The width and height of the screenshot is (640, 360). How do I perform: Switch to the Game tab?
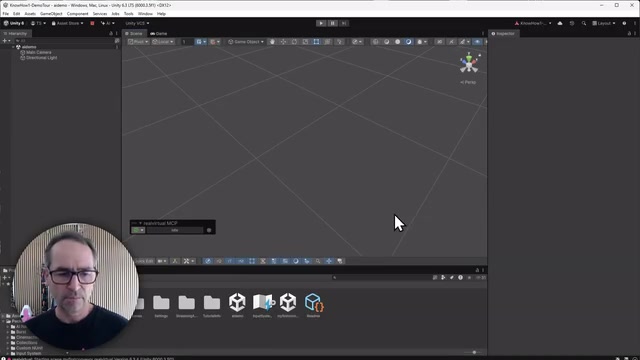159,33
